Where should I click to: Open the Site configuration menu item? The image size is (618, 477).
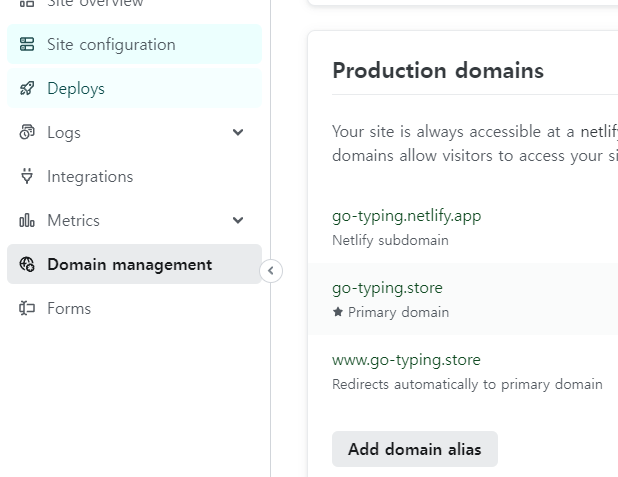(x=111, y=45)
